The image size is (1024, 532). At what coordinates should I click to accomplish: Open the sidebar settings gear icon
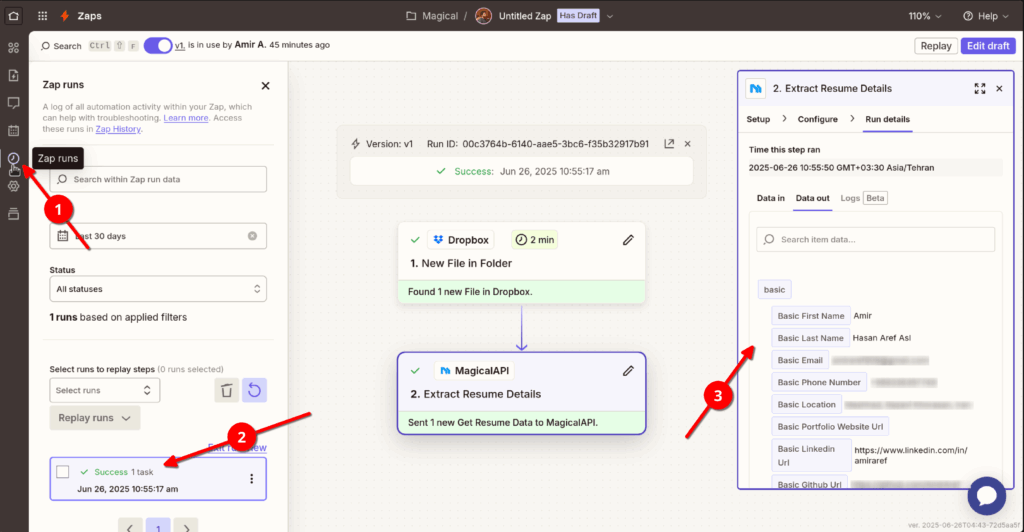[13, 187]
